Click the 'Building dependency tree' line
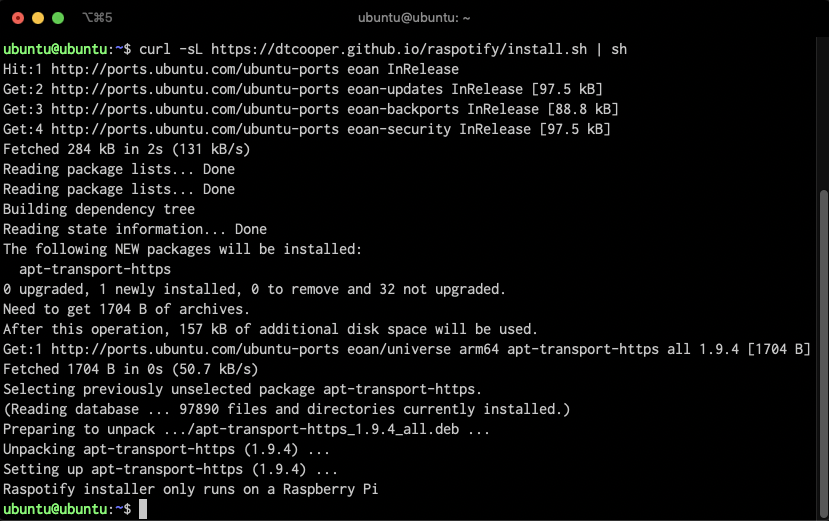The image size is (829, 521). tap(99, 209)
